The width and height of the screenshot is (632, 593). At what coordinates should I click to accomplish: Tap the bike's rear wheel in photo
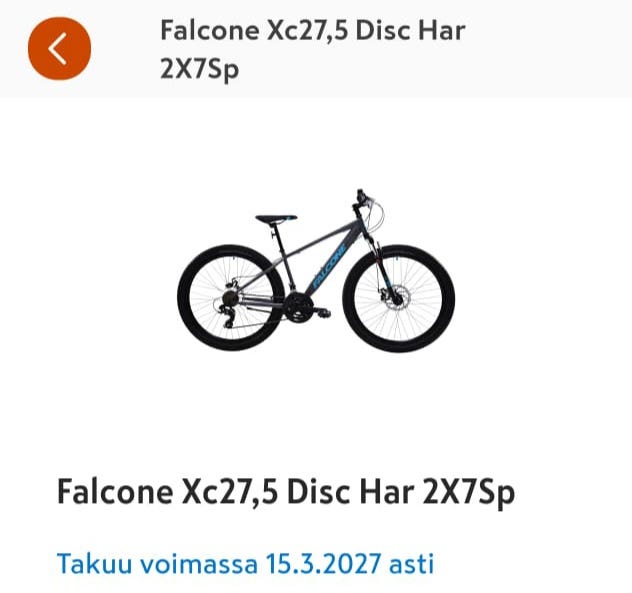coord(231,297)
